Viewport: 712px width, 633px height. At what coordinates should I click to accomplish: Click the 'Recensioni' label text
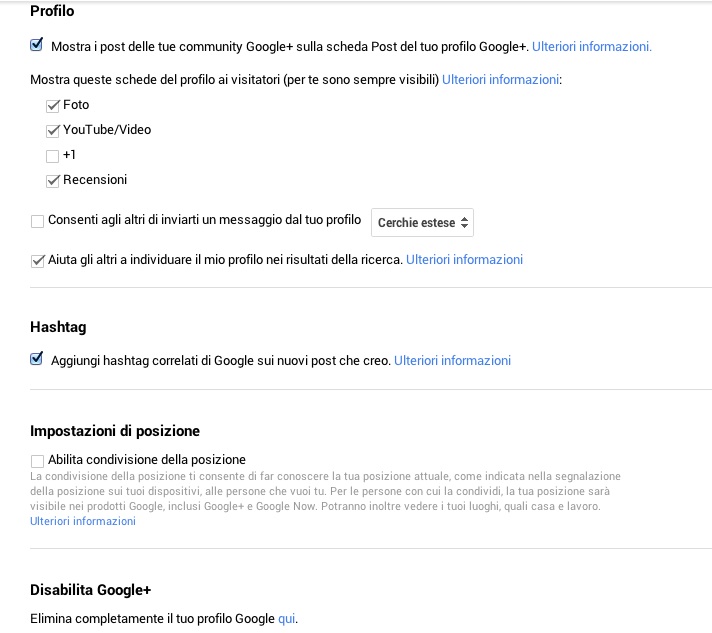point(95,180)
